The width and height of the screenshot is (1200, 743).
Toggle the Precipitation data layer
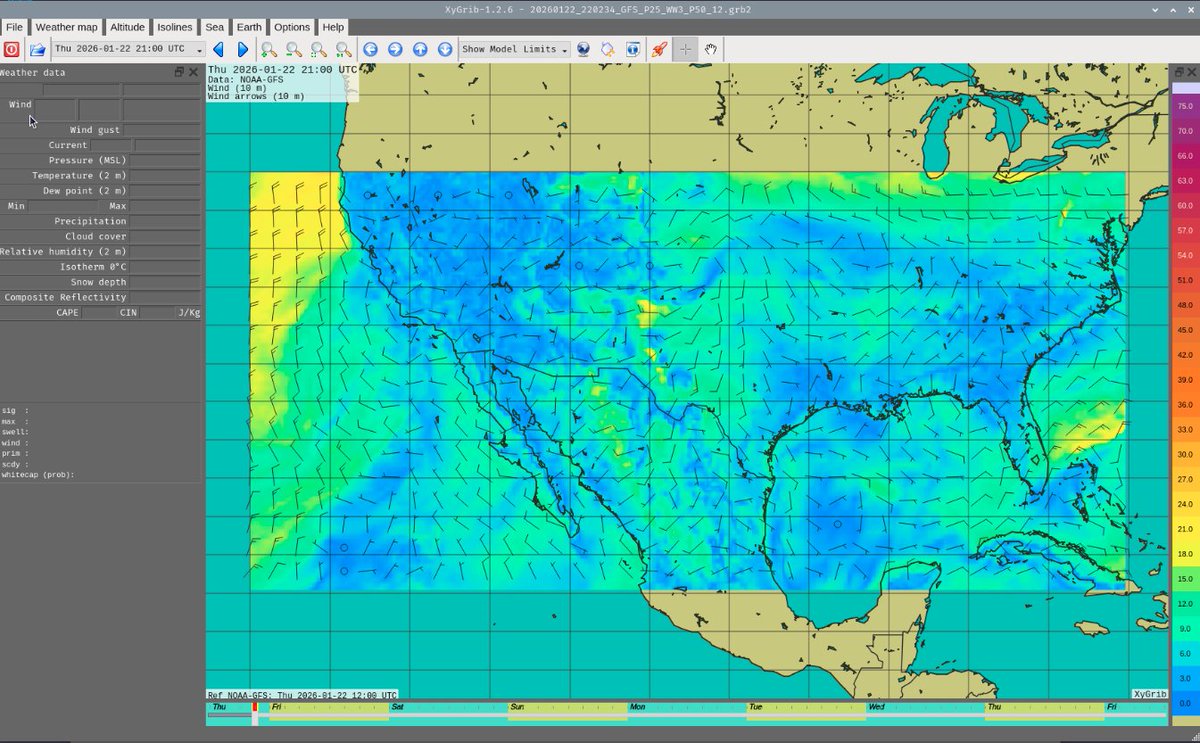point(91,221)
